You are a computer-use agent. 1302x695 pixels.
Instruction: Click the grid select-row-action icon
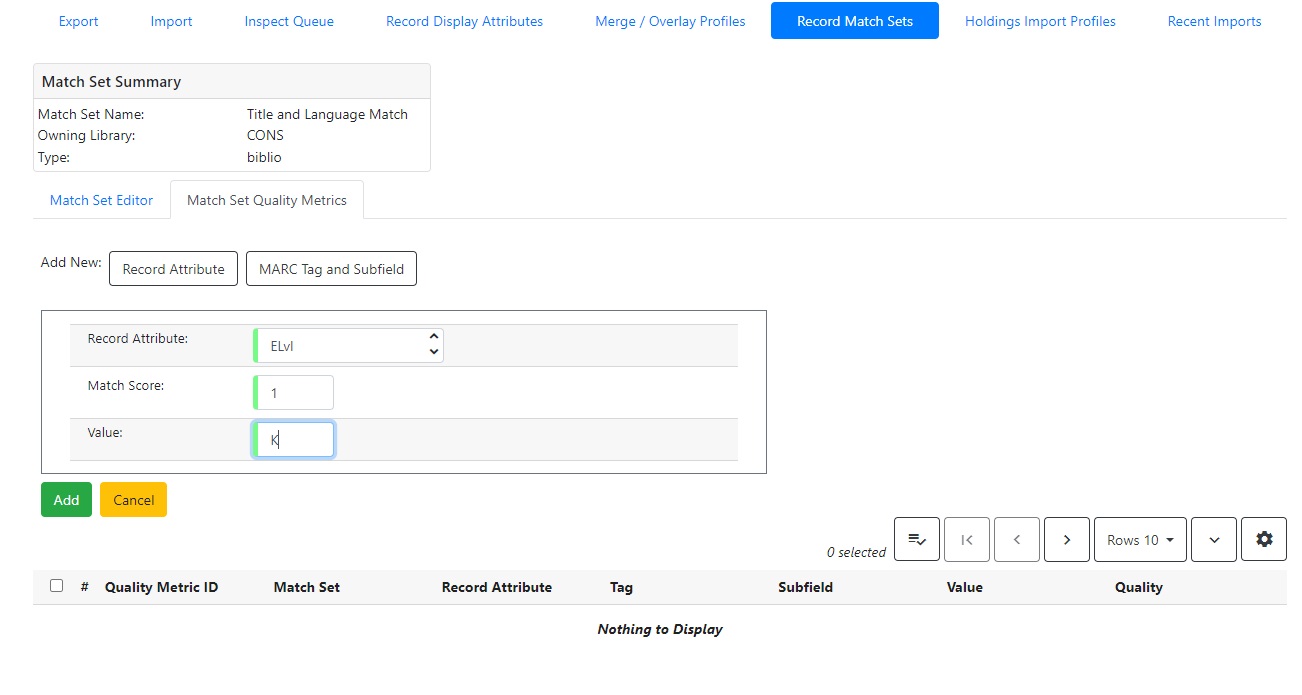tap(916, 539)
